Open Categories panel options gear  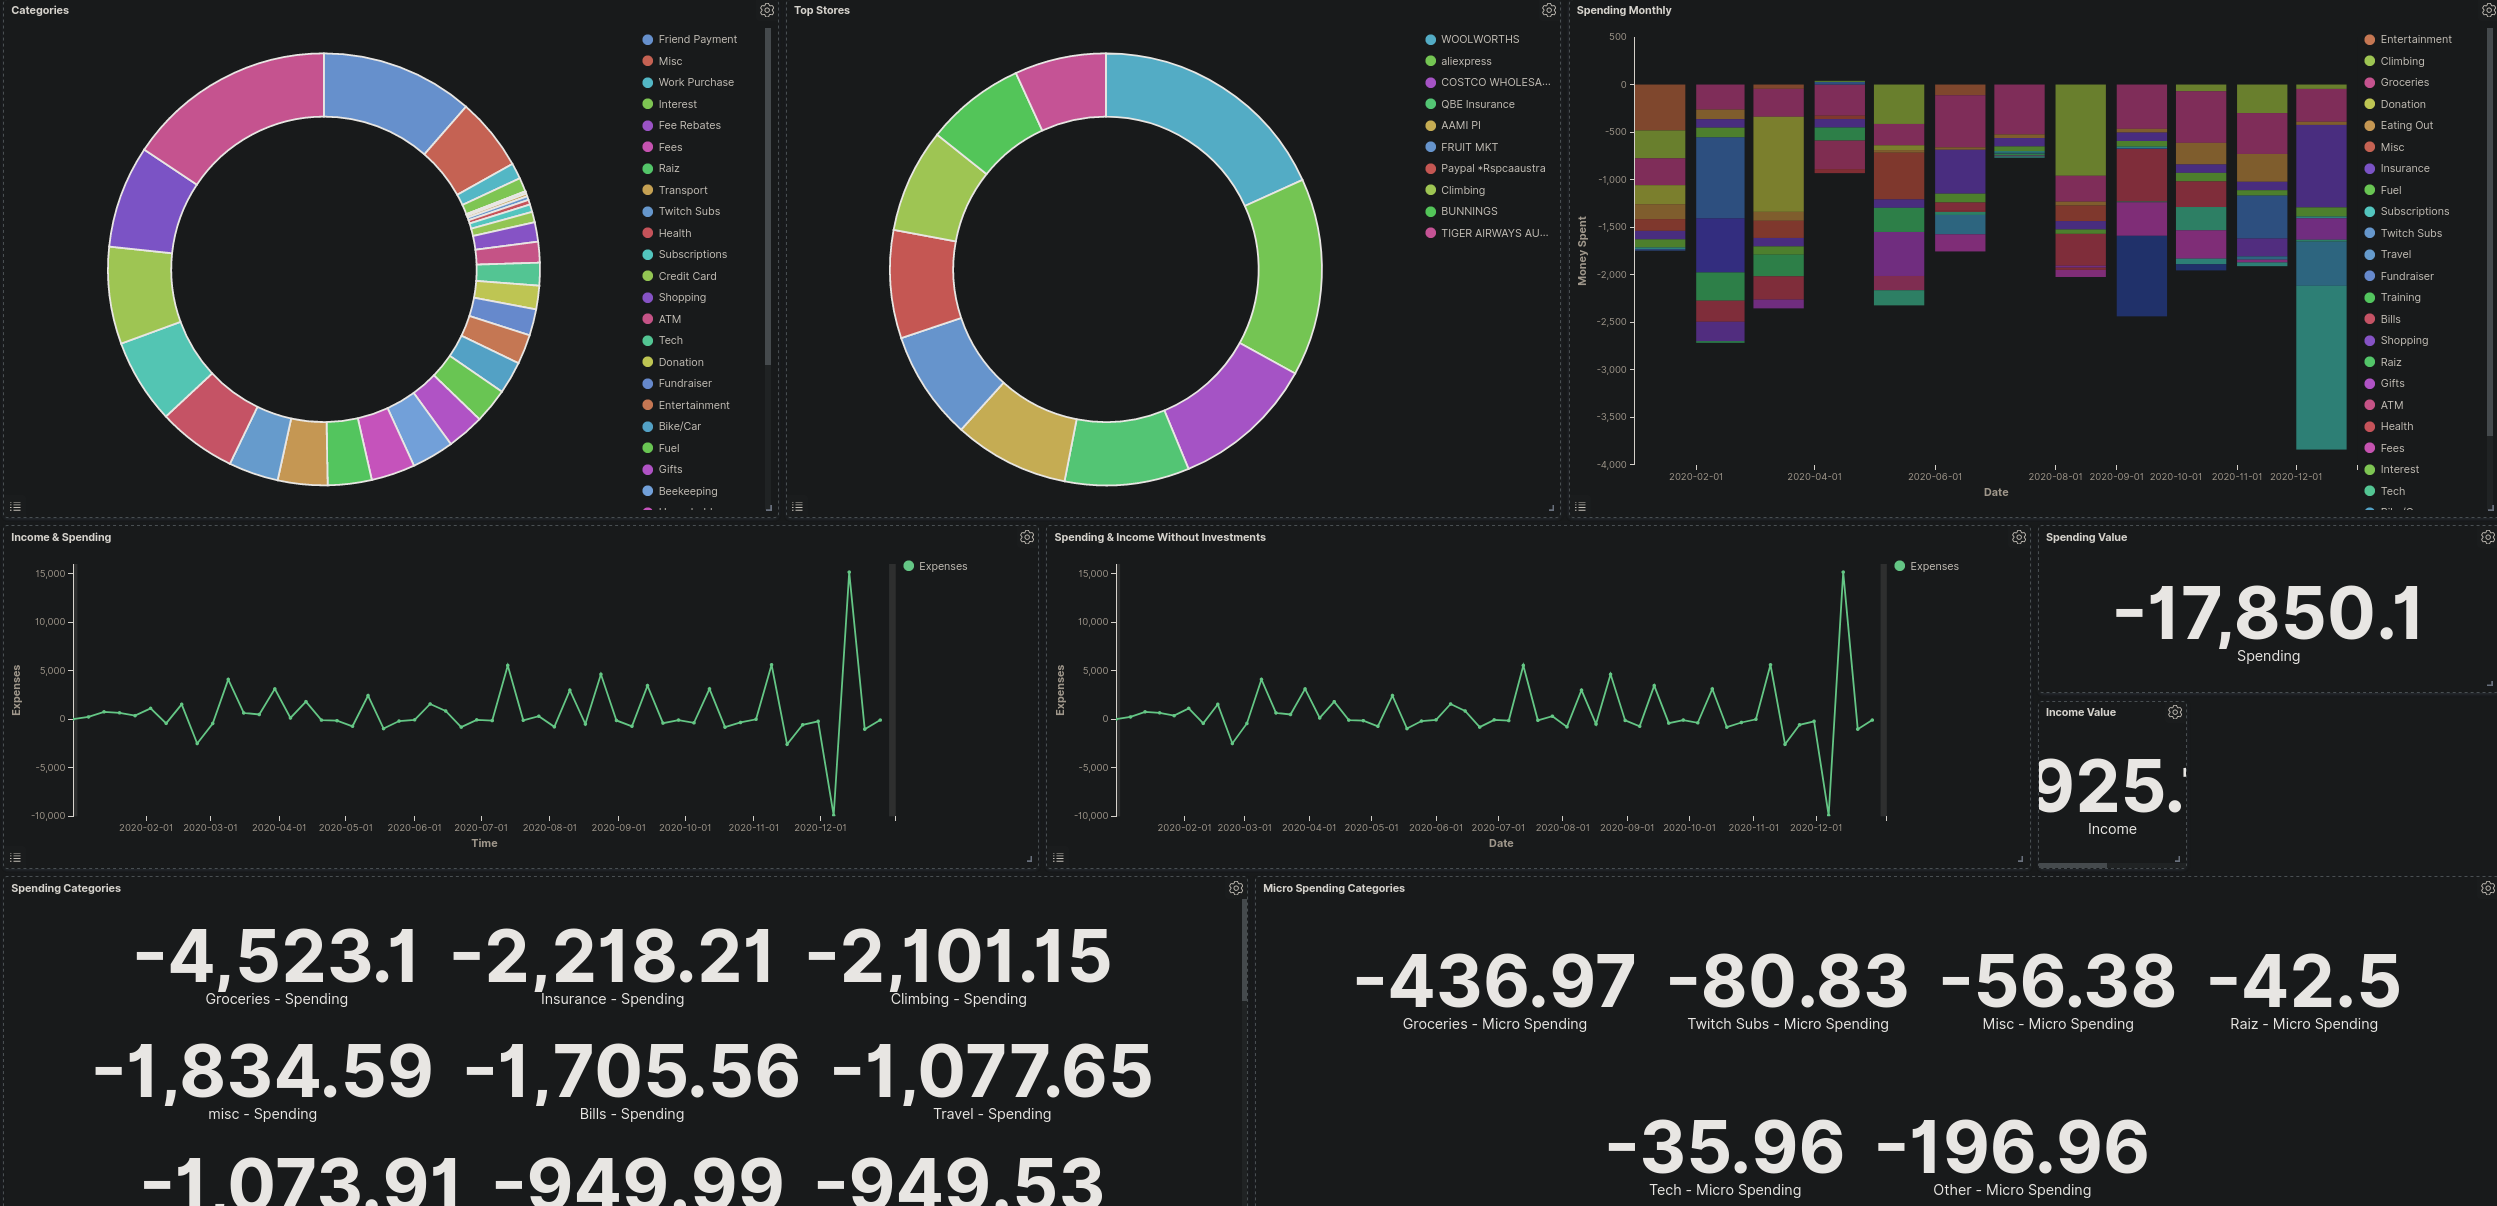(766, 10)
